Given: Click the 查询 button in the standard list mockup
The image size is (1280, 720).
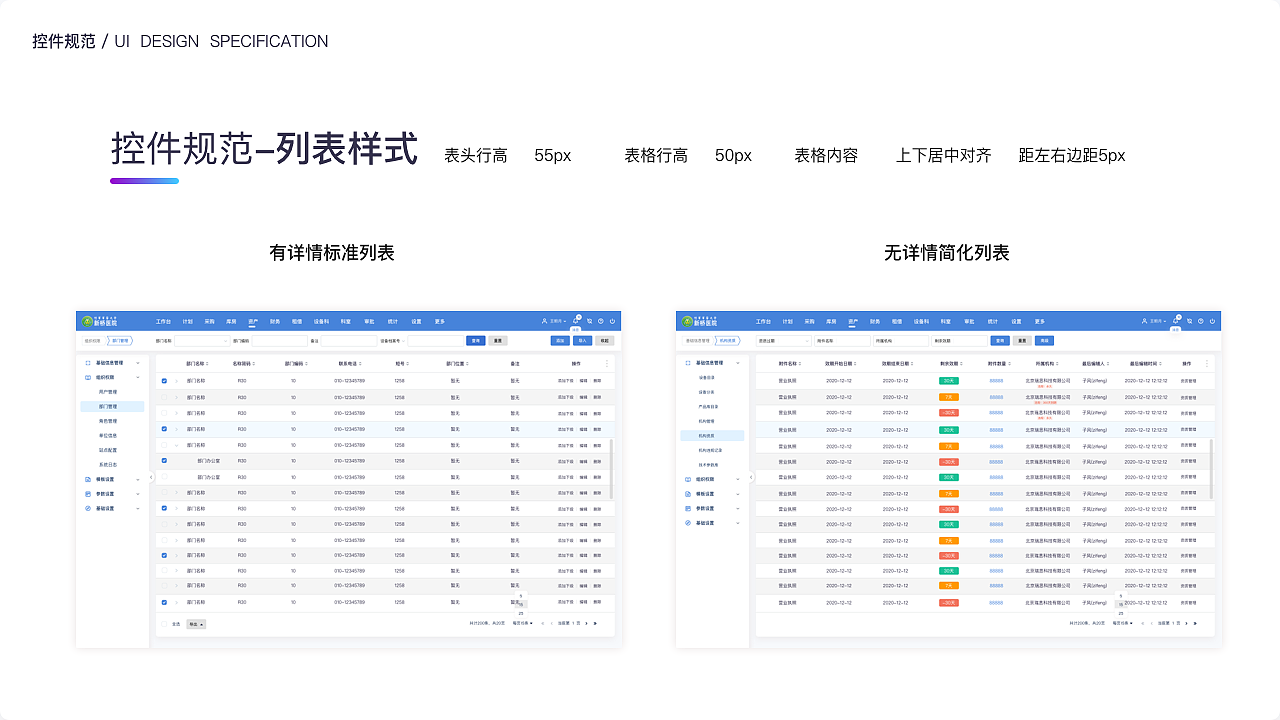Looking at the screenshot, I should (x=476, y=341).
